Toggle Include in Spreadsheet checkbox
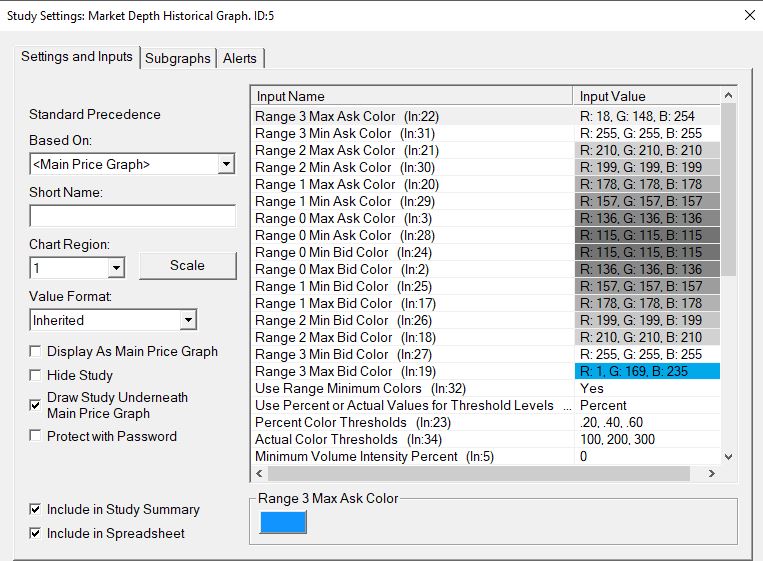 tap(35, 533)
